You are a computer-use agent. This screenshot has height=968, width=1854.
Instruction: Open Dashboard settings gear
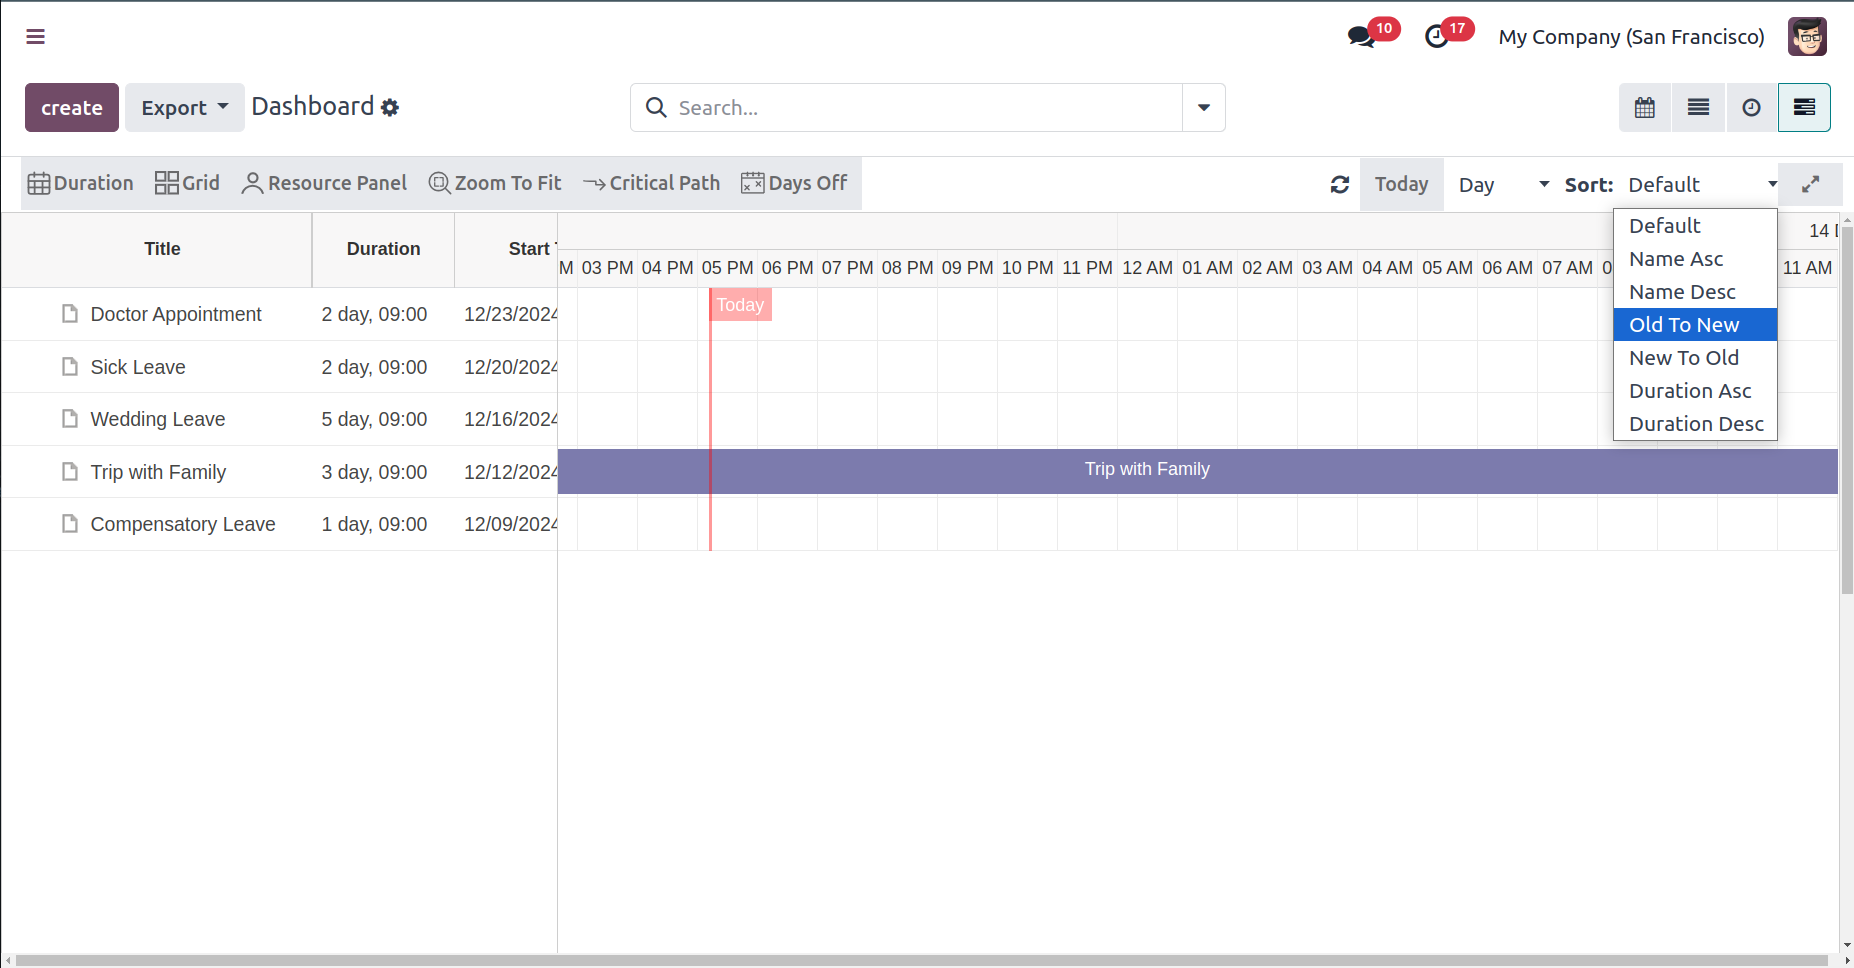coord(390,108)
